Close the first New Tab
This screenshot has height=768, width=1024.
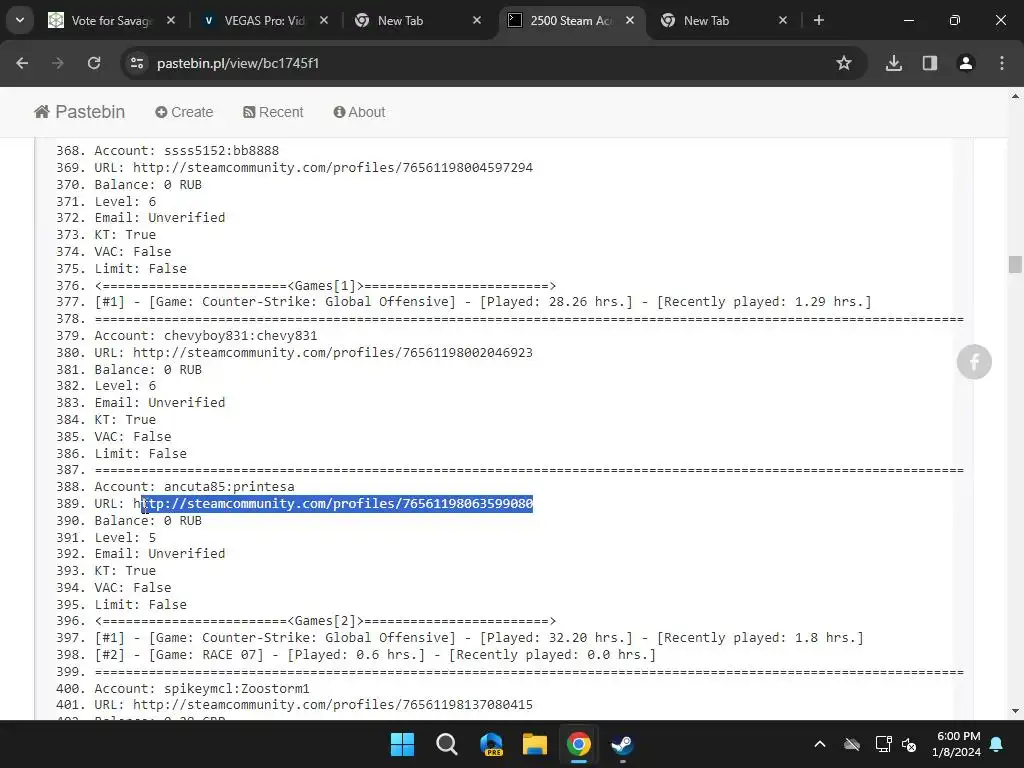point(477,21)
